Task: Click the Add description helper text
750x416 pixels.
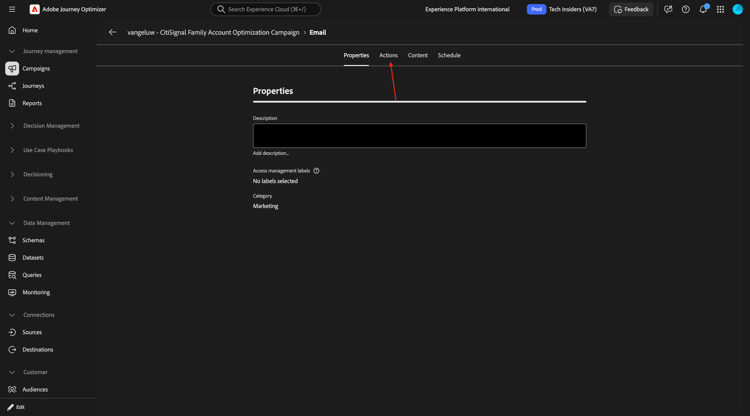Action: (x=271, y=153)
